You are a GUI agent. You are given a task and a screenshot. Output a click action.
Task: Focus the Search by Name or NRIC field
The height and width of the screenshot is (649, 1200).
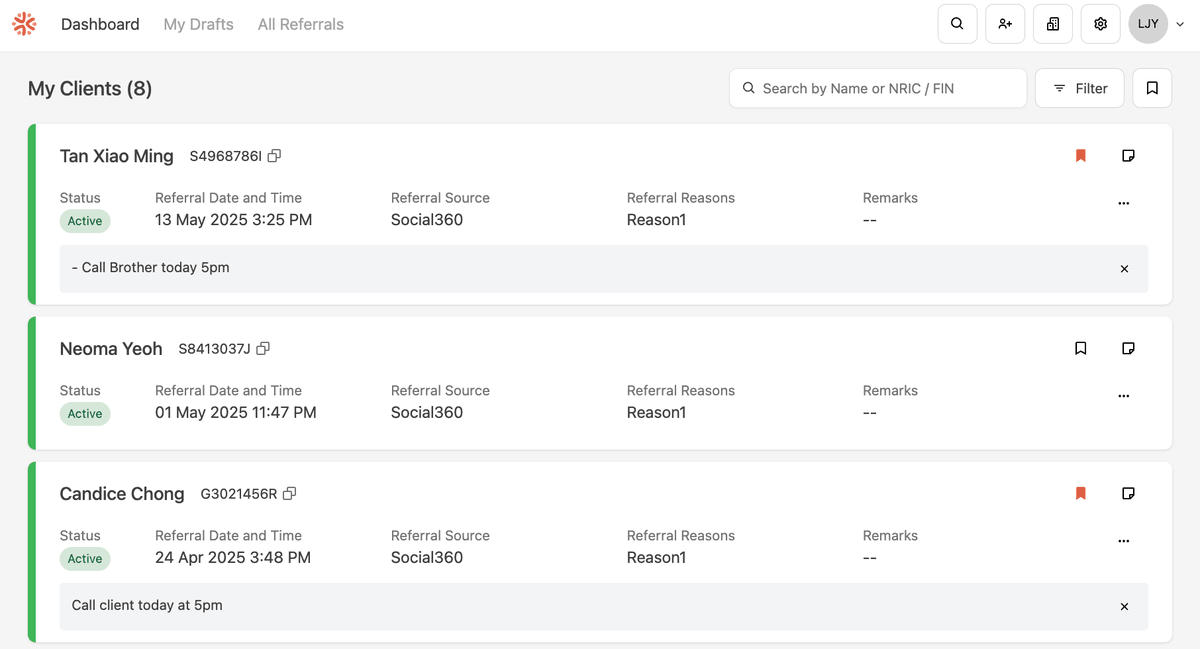878,88
